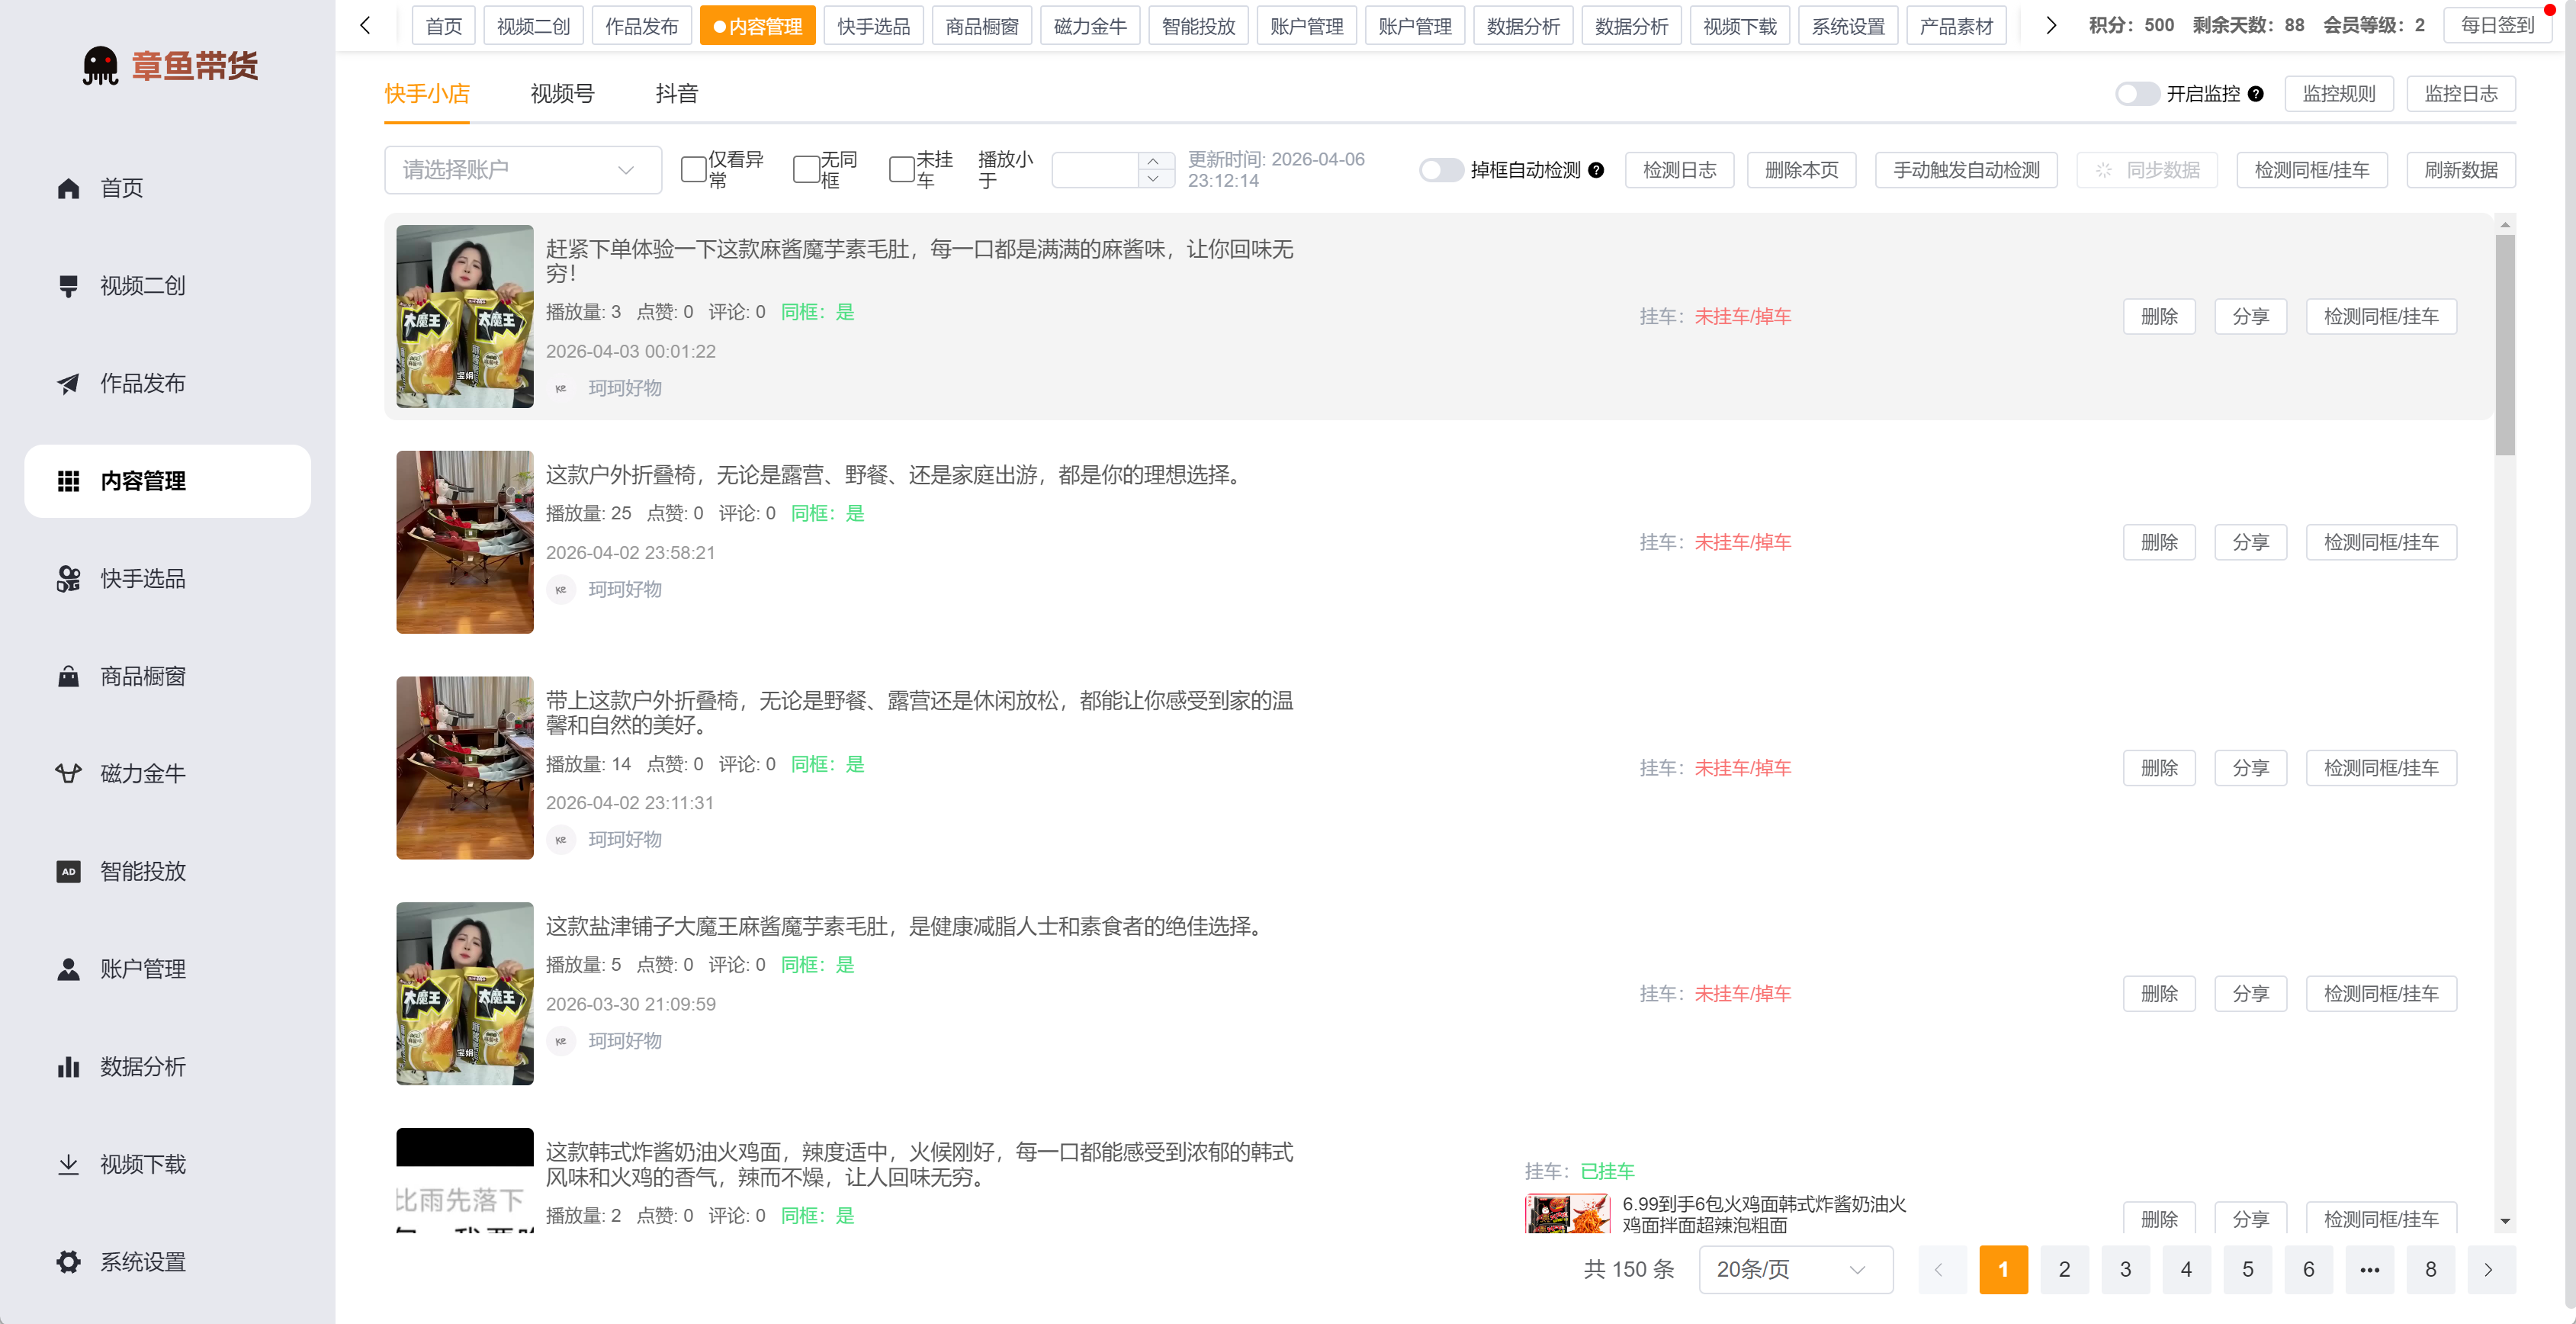Click the person icon for 账户管理
The width and height of the screenshot is (2576, 1324).
[x=68, y=969]
